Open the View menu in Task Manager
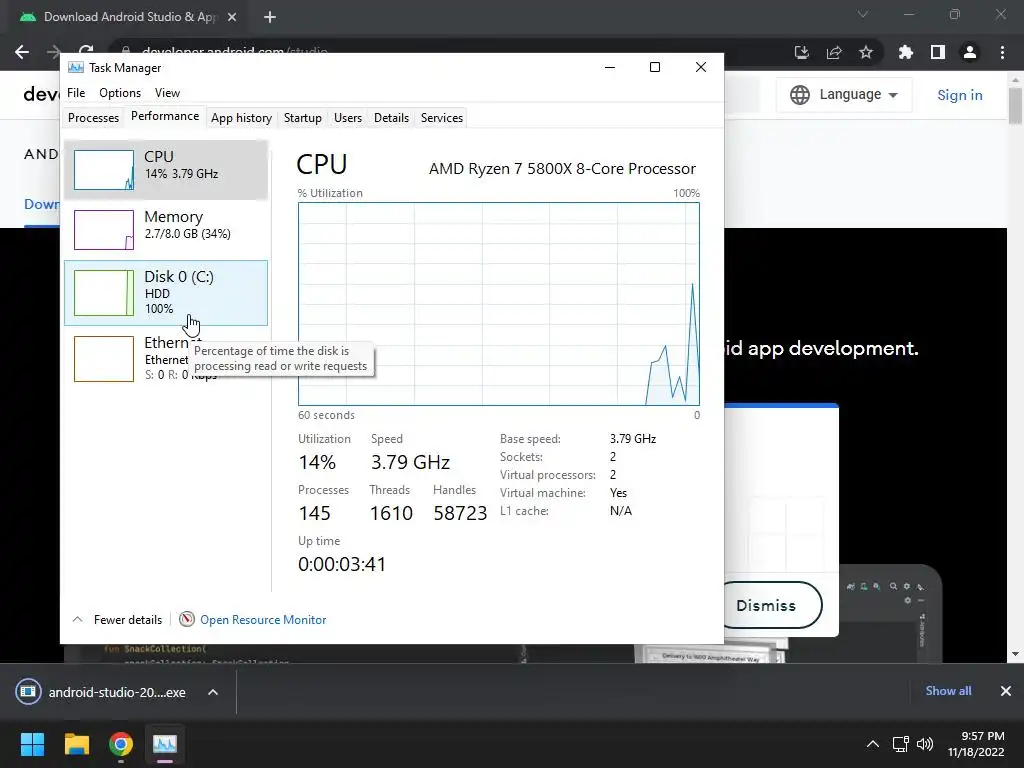1024x768 pixels. click(x=167, y=93)
